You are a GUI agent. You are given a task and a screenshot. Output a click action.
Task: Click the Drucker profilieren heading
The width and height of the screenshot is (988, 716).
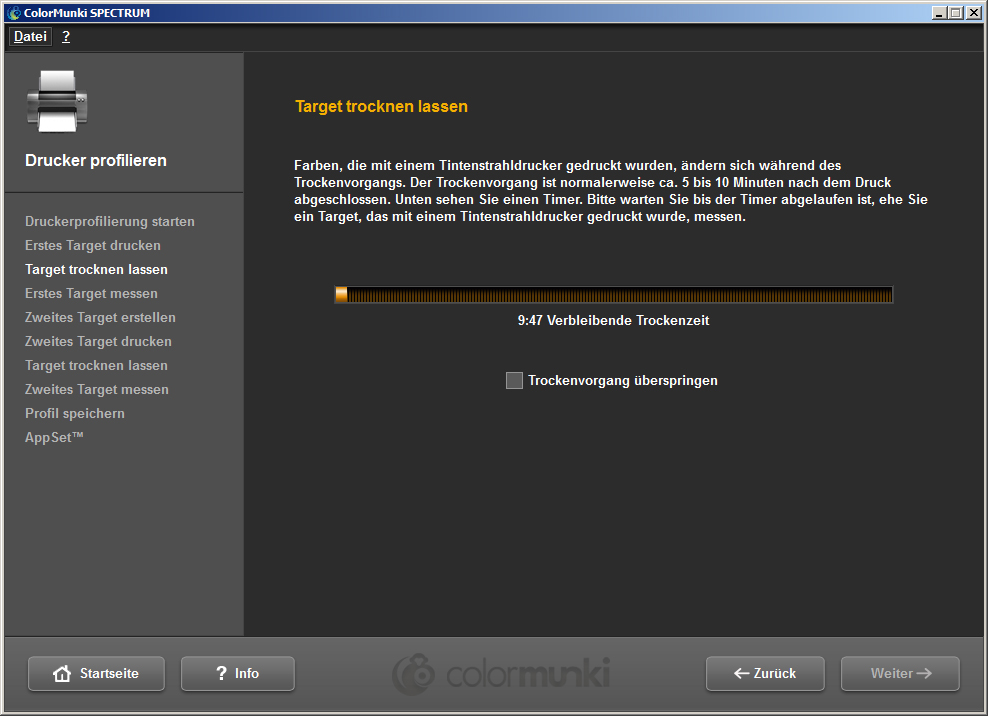(96, 160)
